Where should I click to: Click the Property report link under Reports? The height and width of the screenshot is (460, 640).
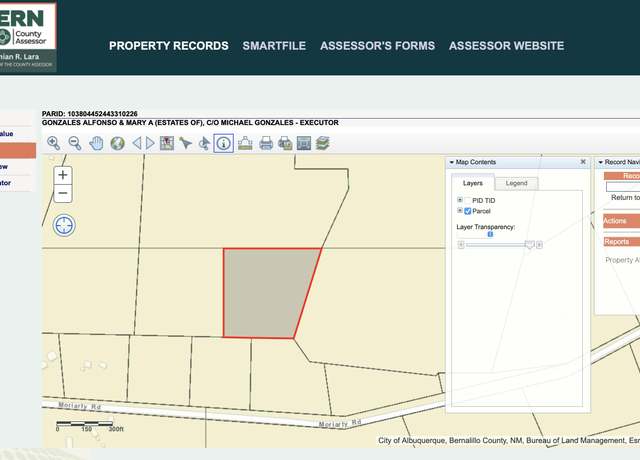(622, 260)
